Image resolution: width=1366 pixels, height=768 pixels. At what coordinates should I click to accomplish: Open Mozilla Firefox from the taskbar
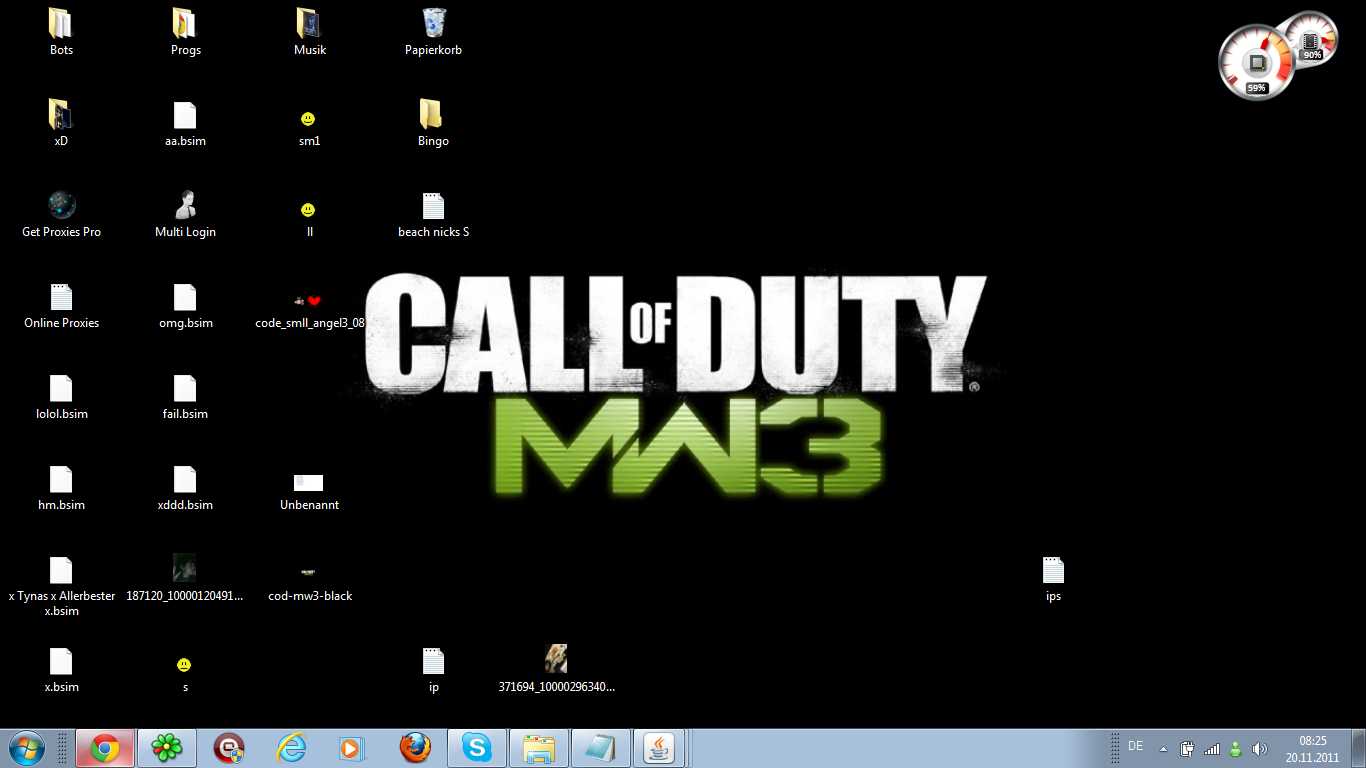pos(415,748)
